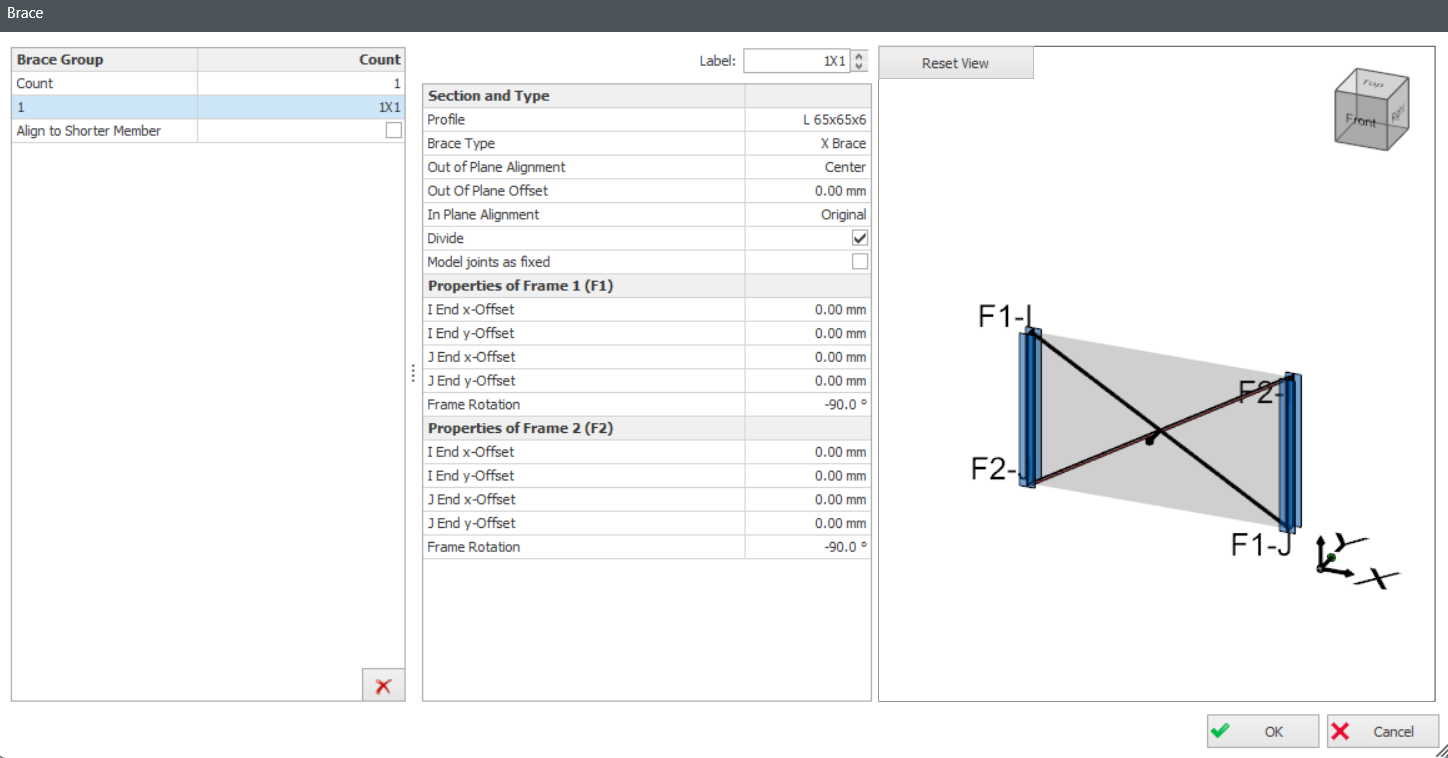Click the red X delete brace group button

383,686
